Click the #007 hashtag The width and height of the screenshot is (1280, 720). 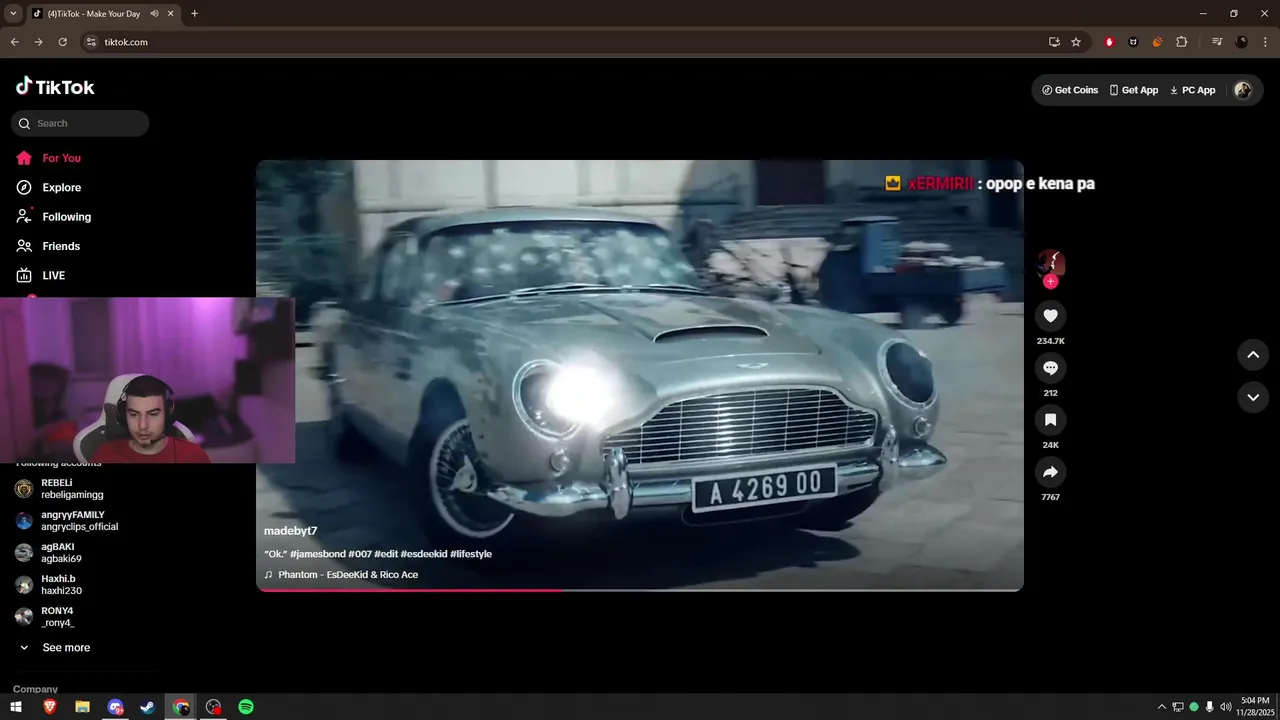358,554
